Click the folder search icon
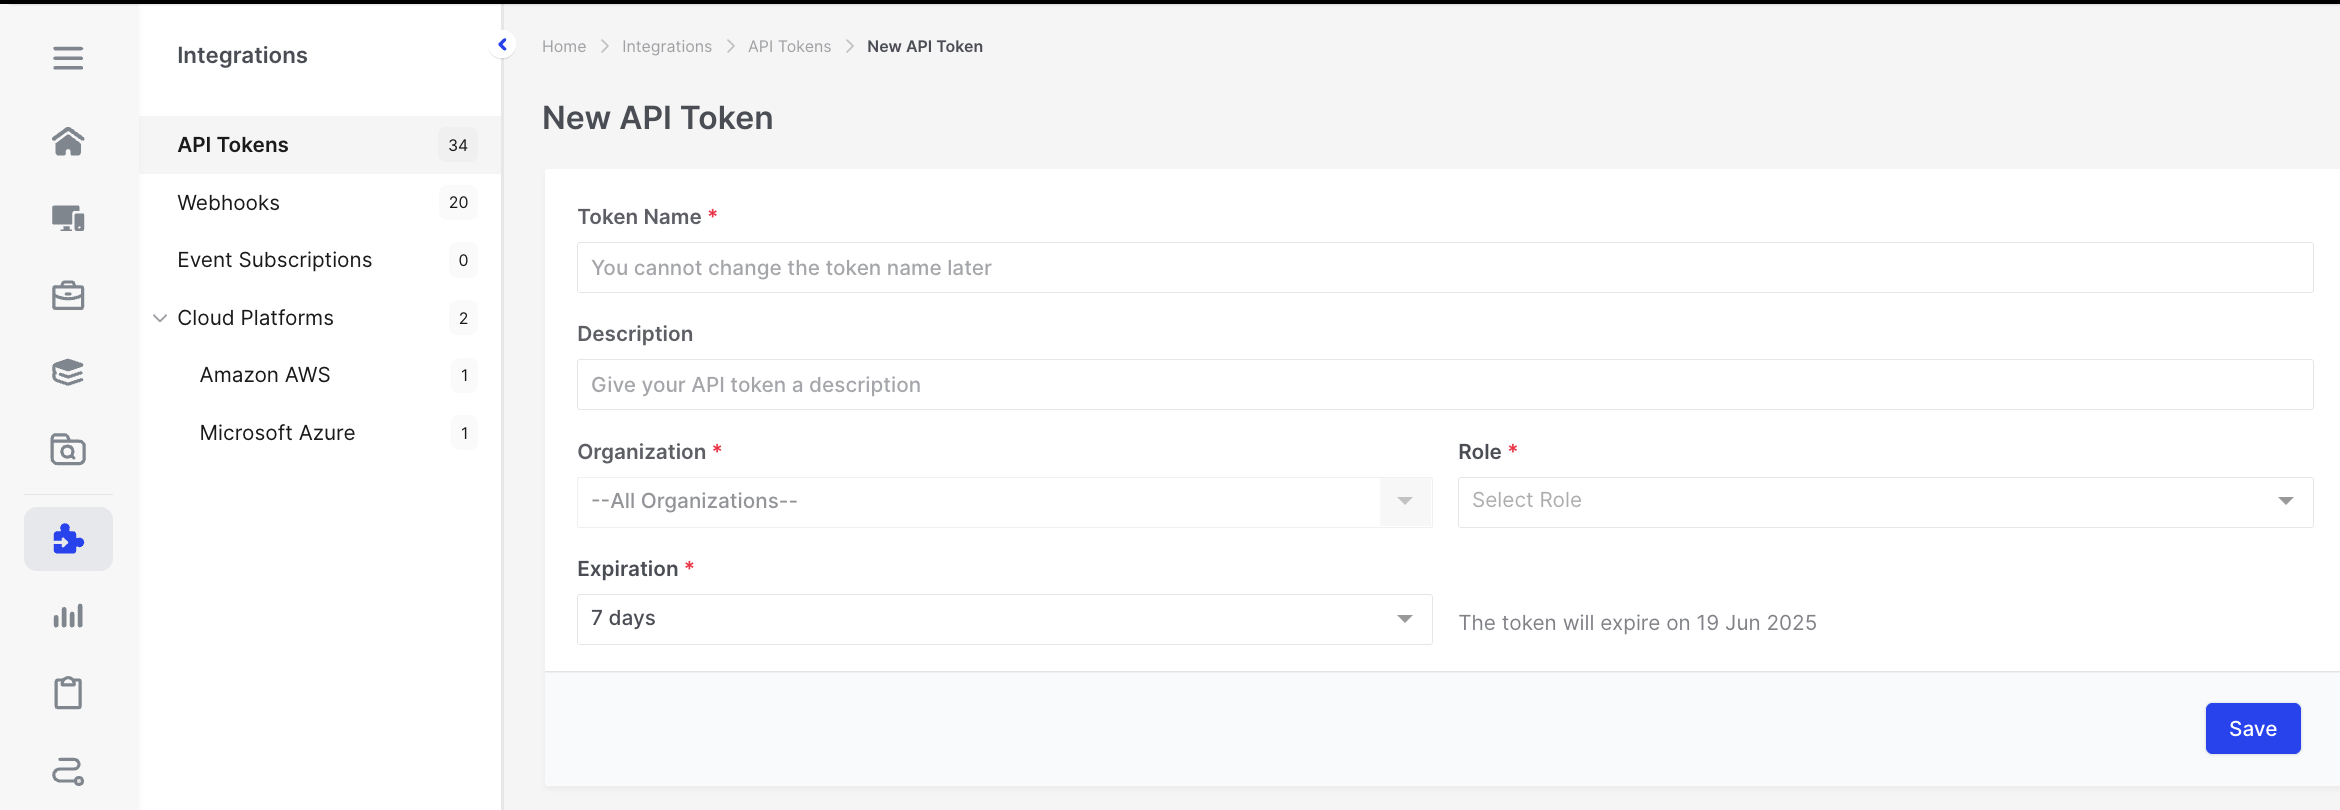 click(x=68, y=450)
